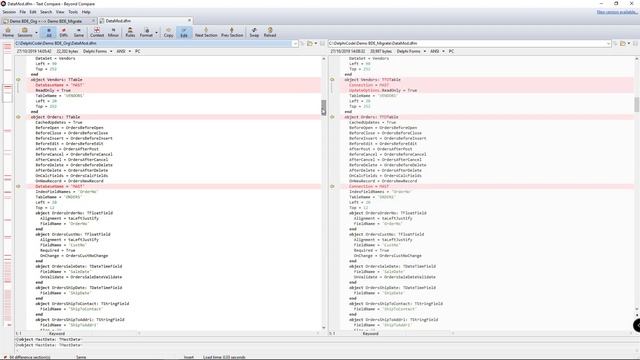The image size is (640, 360).
Task: Open the Rules toolbar icon
Action: tap(130, 32)
